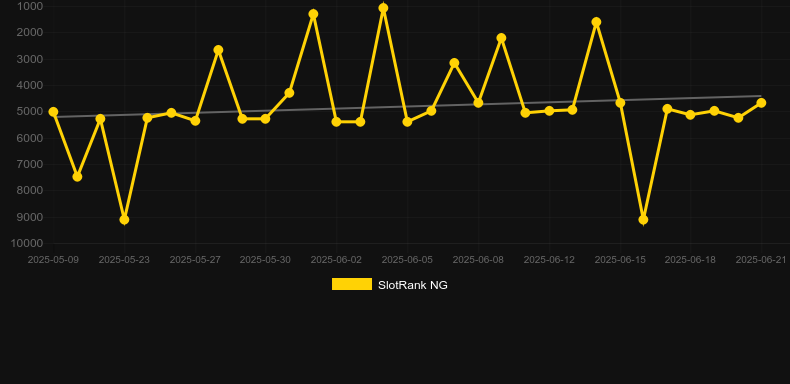Select the 9000-rank low point at 2025-05-23
The width and height of the screenshot is (790, 384).
(x=124, y=220)
